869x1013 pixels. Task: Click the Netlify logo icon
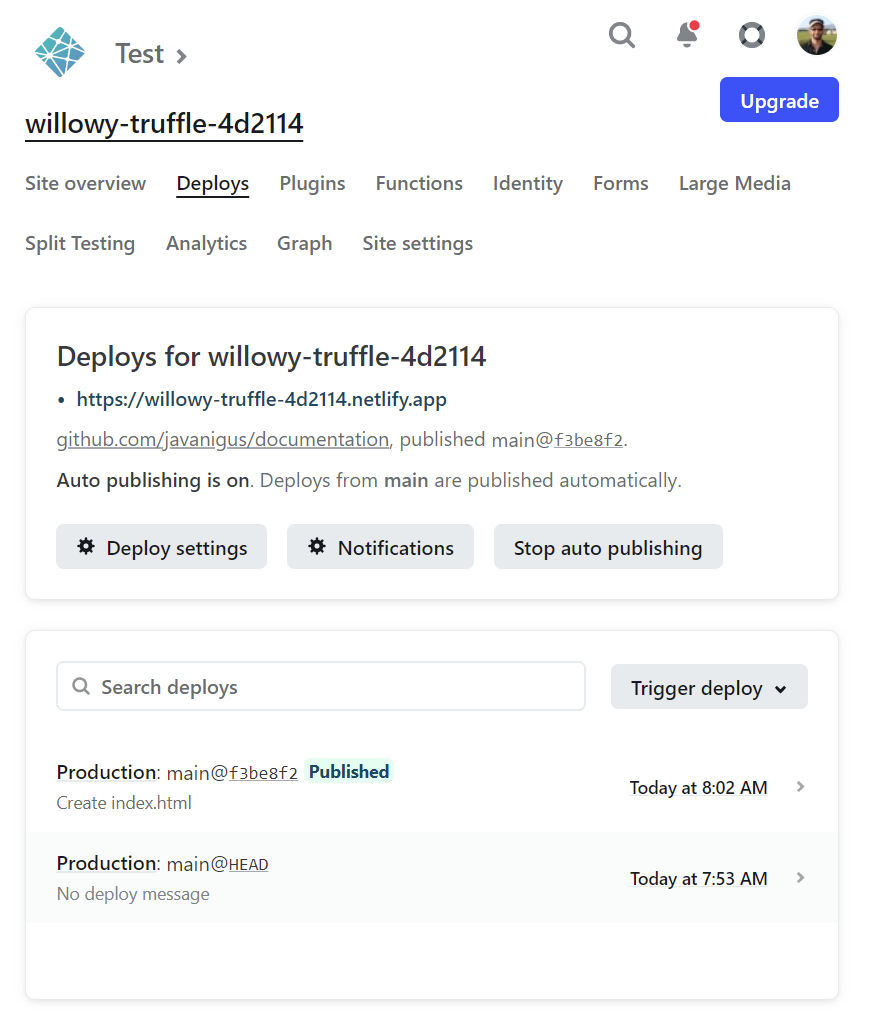pos(59,52)
